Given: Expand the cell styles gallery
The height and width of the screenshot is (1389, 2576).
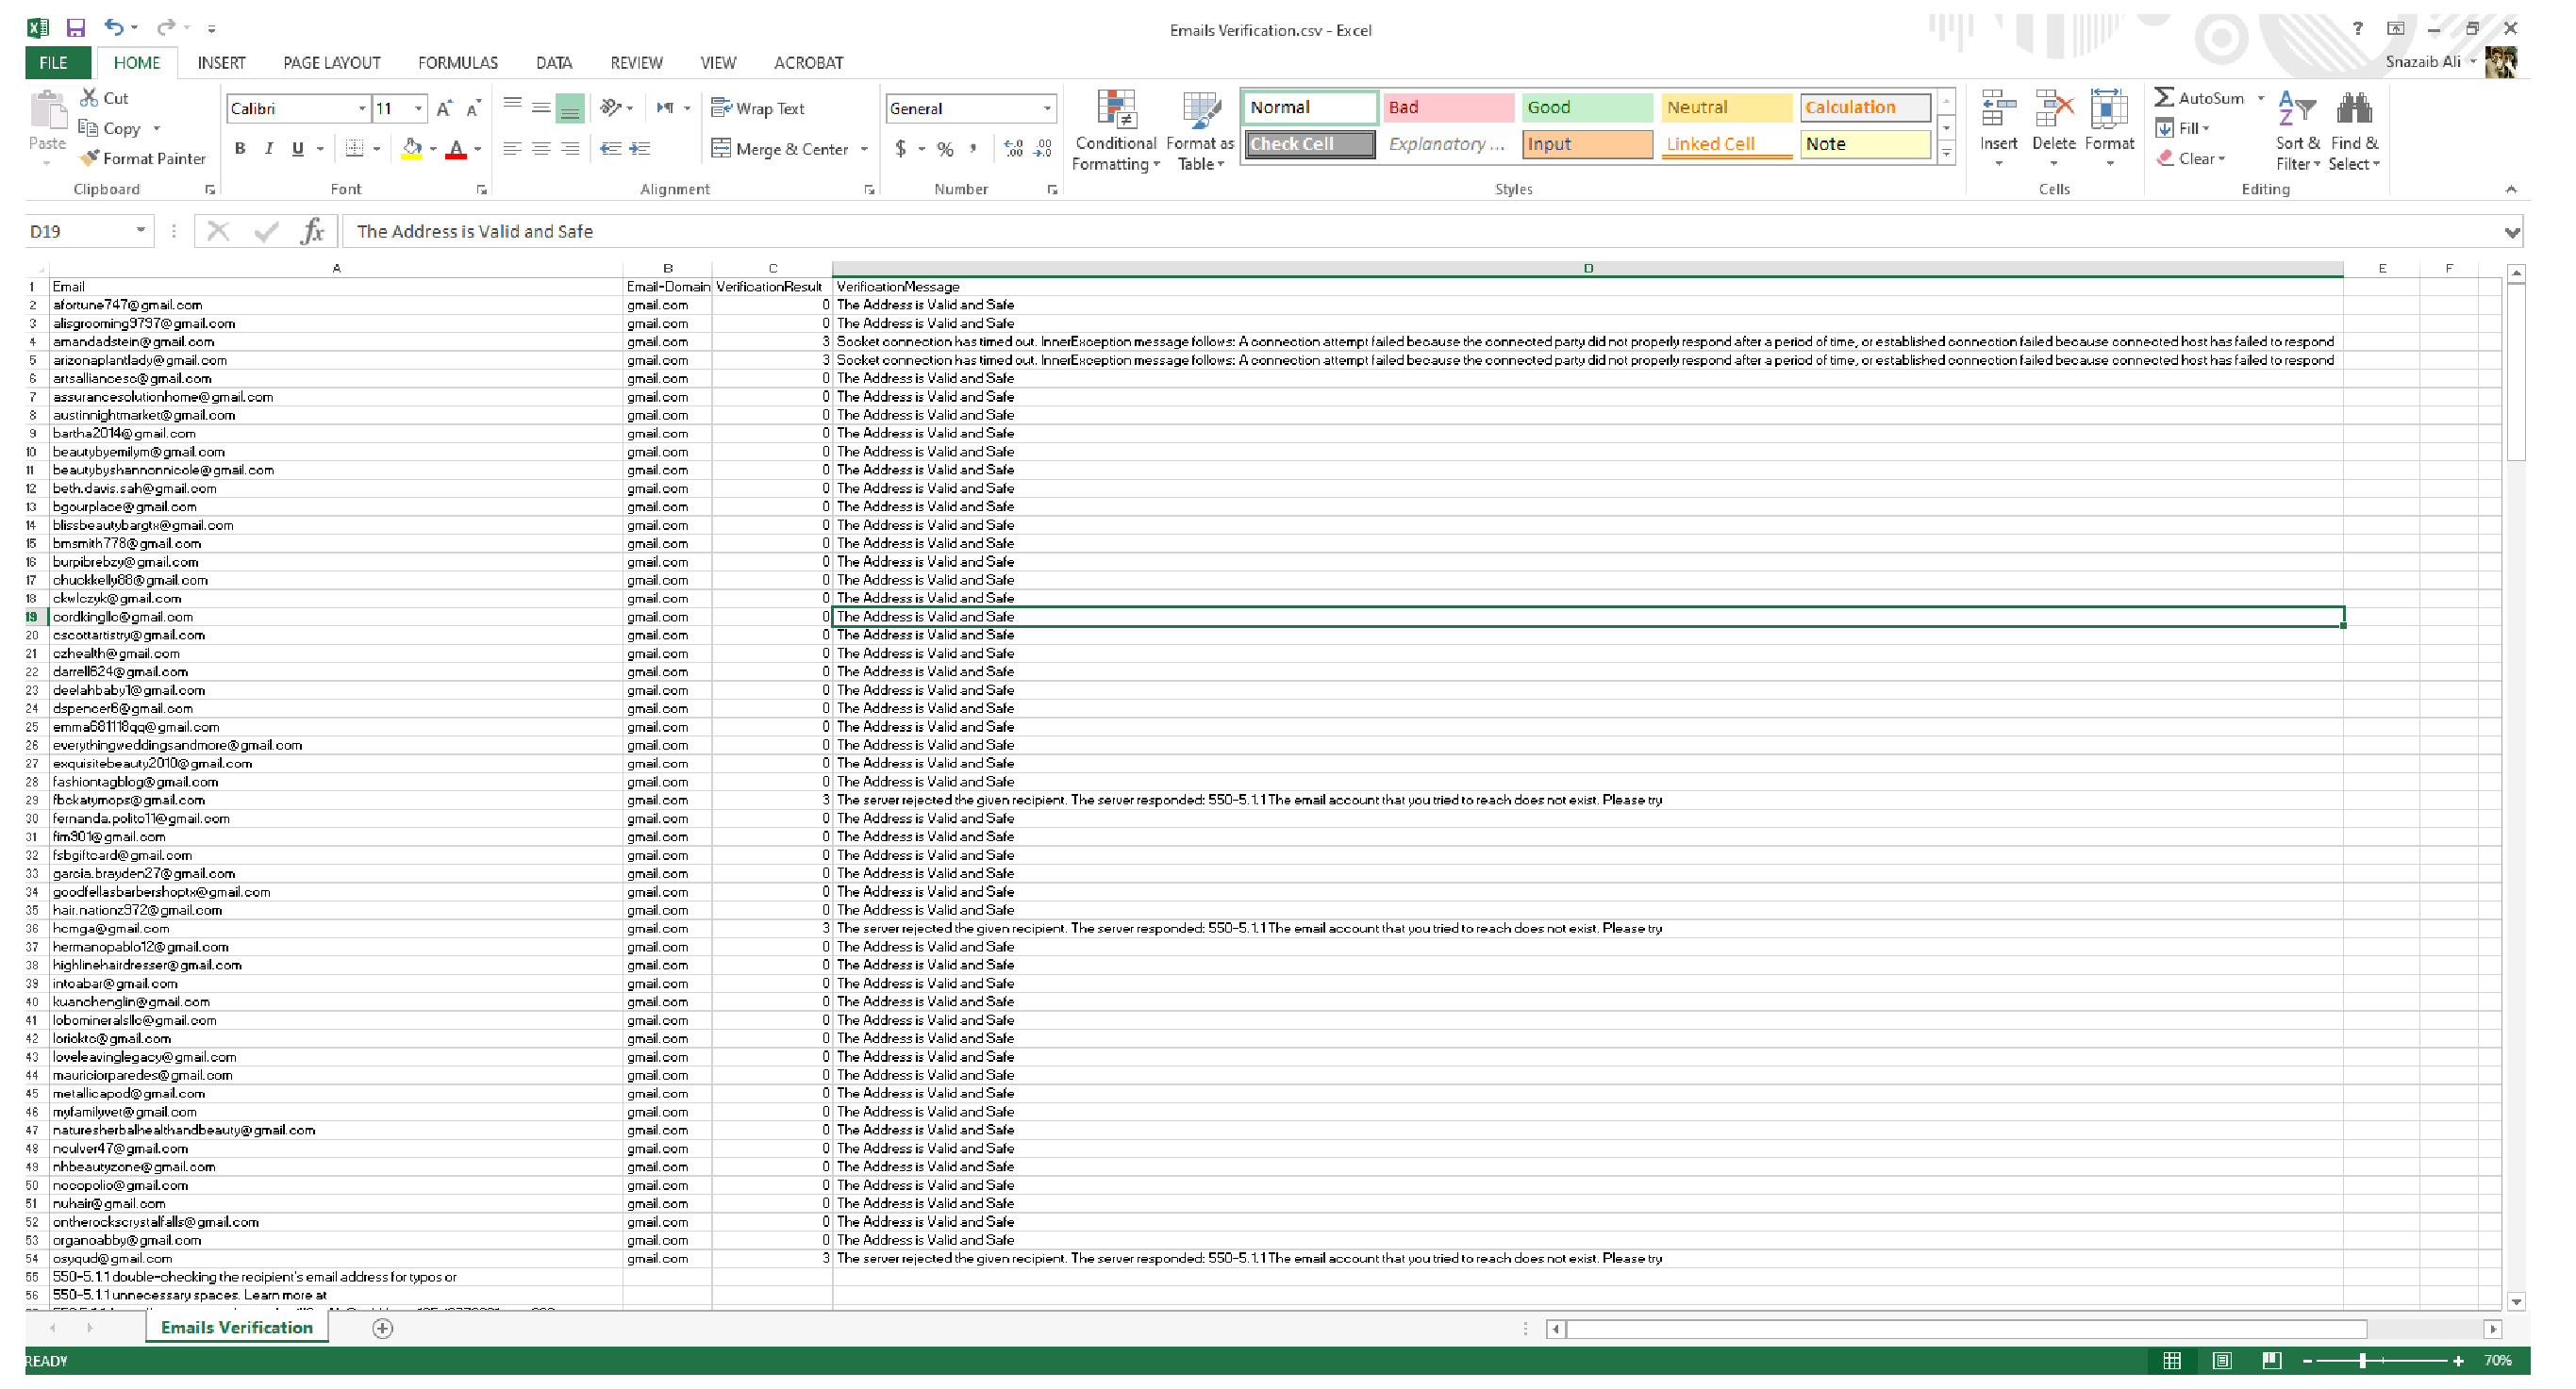Looking at the screenshot, I should [1945, 152].
